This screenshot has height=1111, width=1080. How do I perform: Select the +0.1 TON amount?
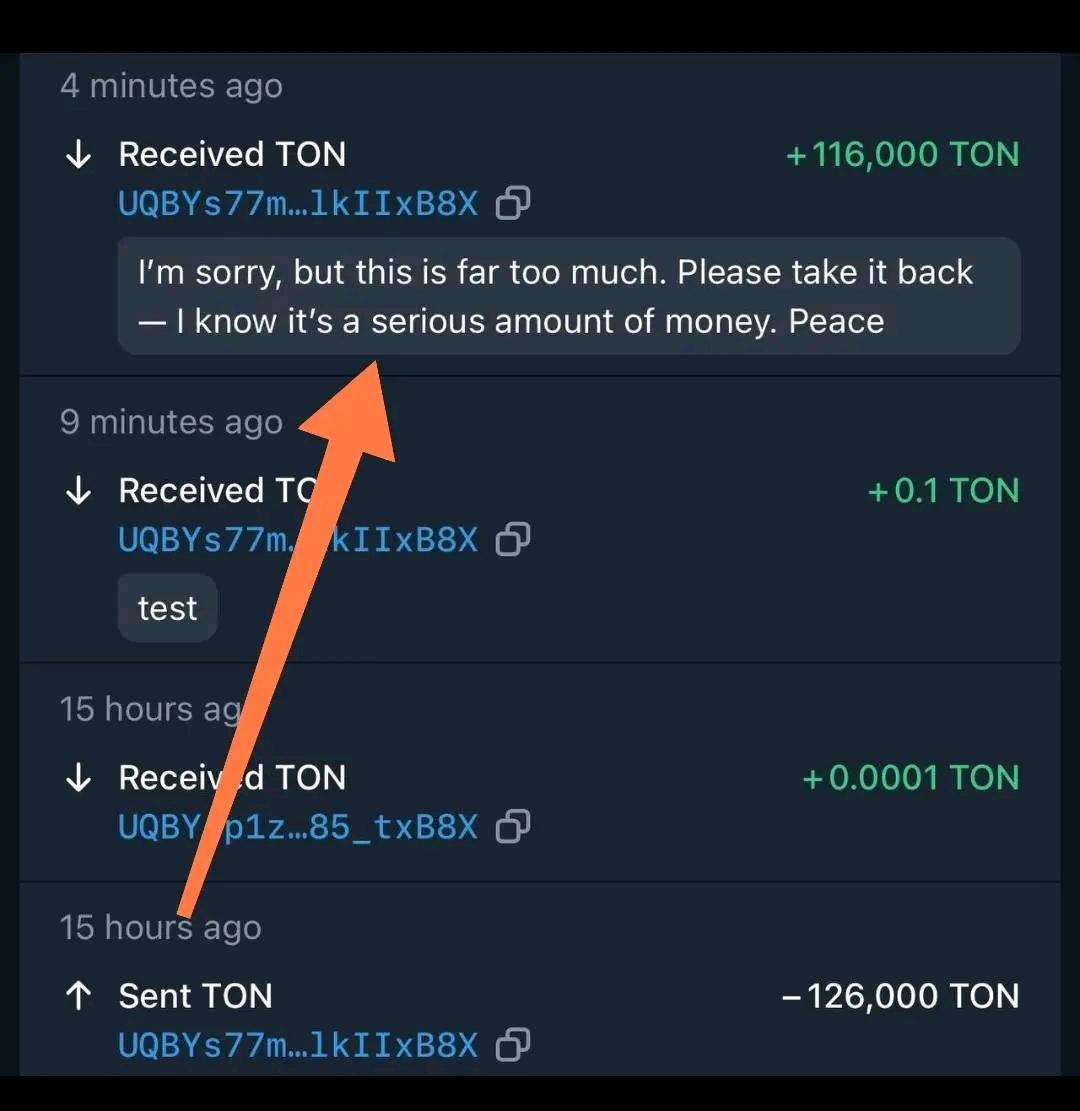(x=943, y=491)
